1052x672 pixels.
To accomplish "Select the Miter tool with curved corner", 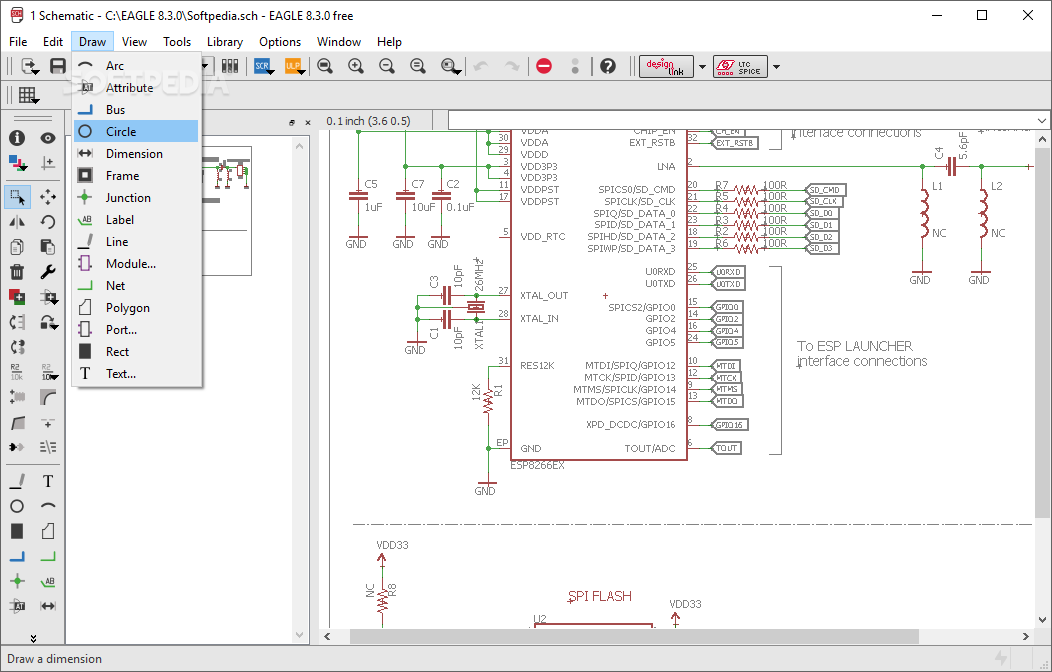I will [x=48, y=398].
